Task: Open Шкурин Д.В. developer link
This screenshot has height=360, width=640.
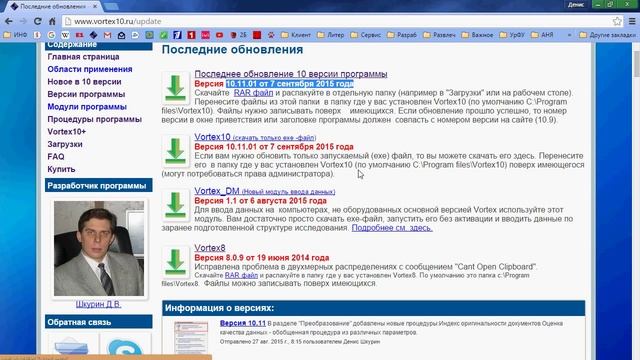Action: click(x=98, y=304)
